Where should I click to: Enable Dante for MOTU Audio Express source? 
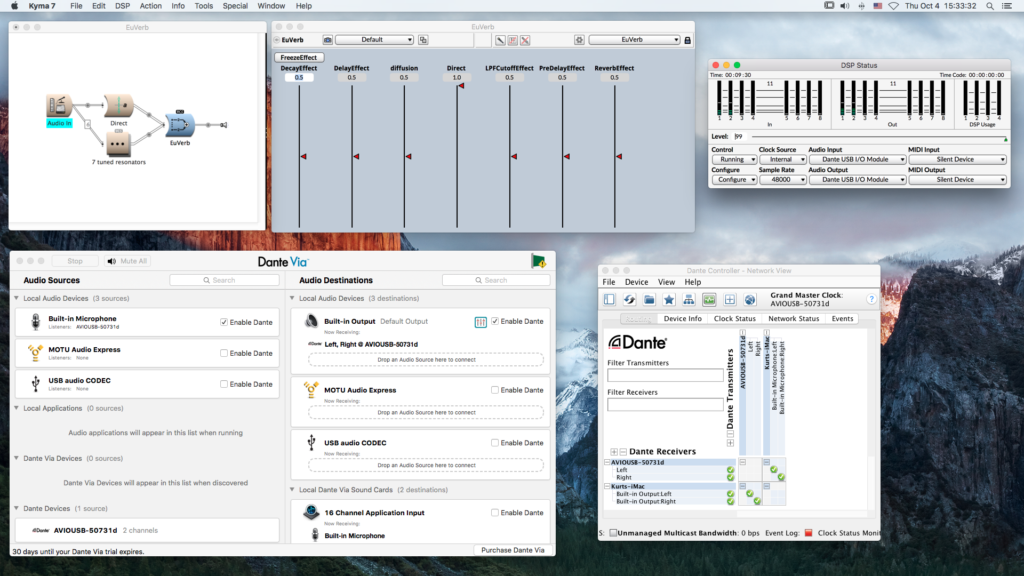point(224,353)
